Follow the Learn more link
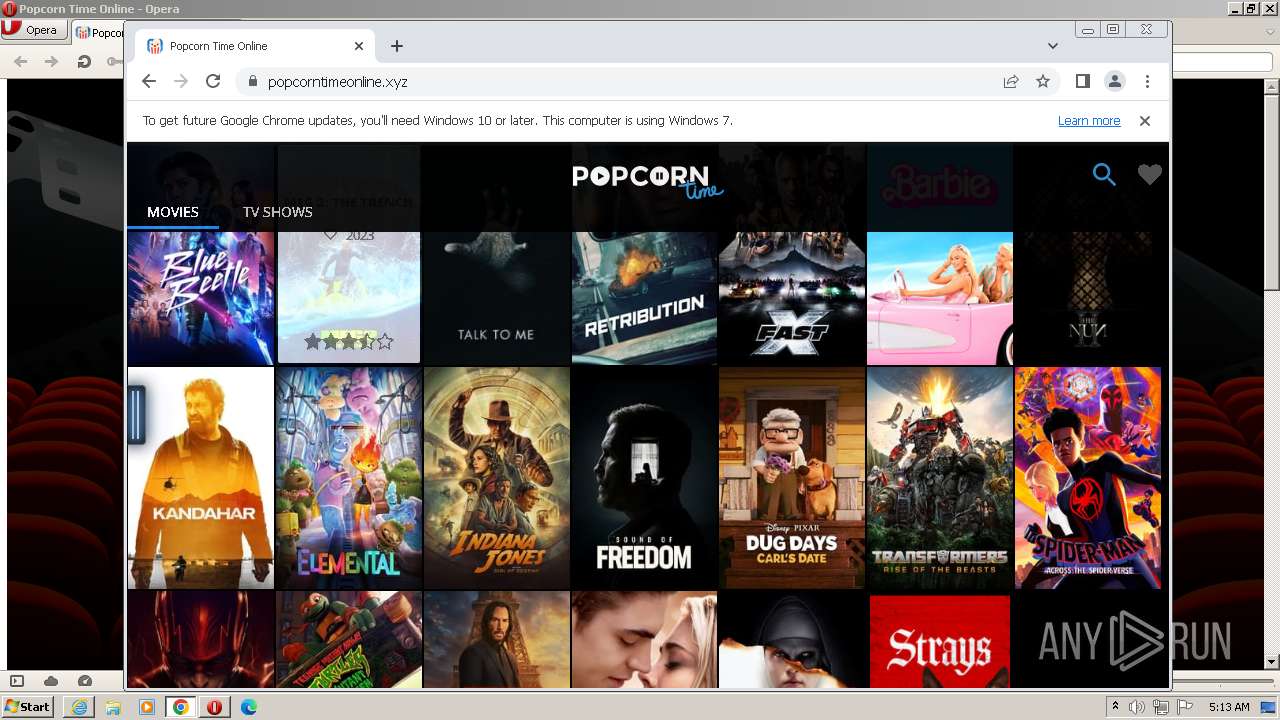Viewport: 1280px width, 720px height. 1089,120
